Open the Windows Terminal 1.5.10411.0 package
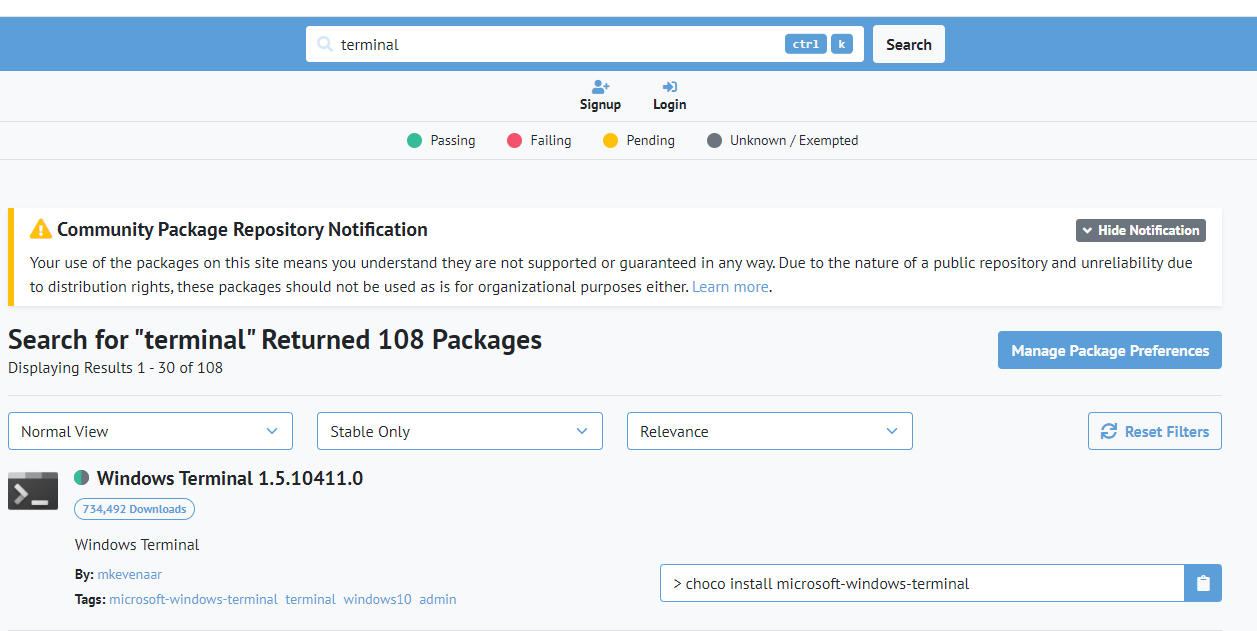Image resolution: width=1257 pixels, height=631 pixels. click(230, 478)
